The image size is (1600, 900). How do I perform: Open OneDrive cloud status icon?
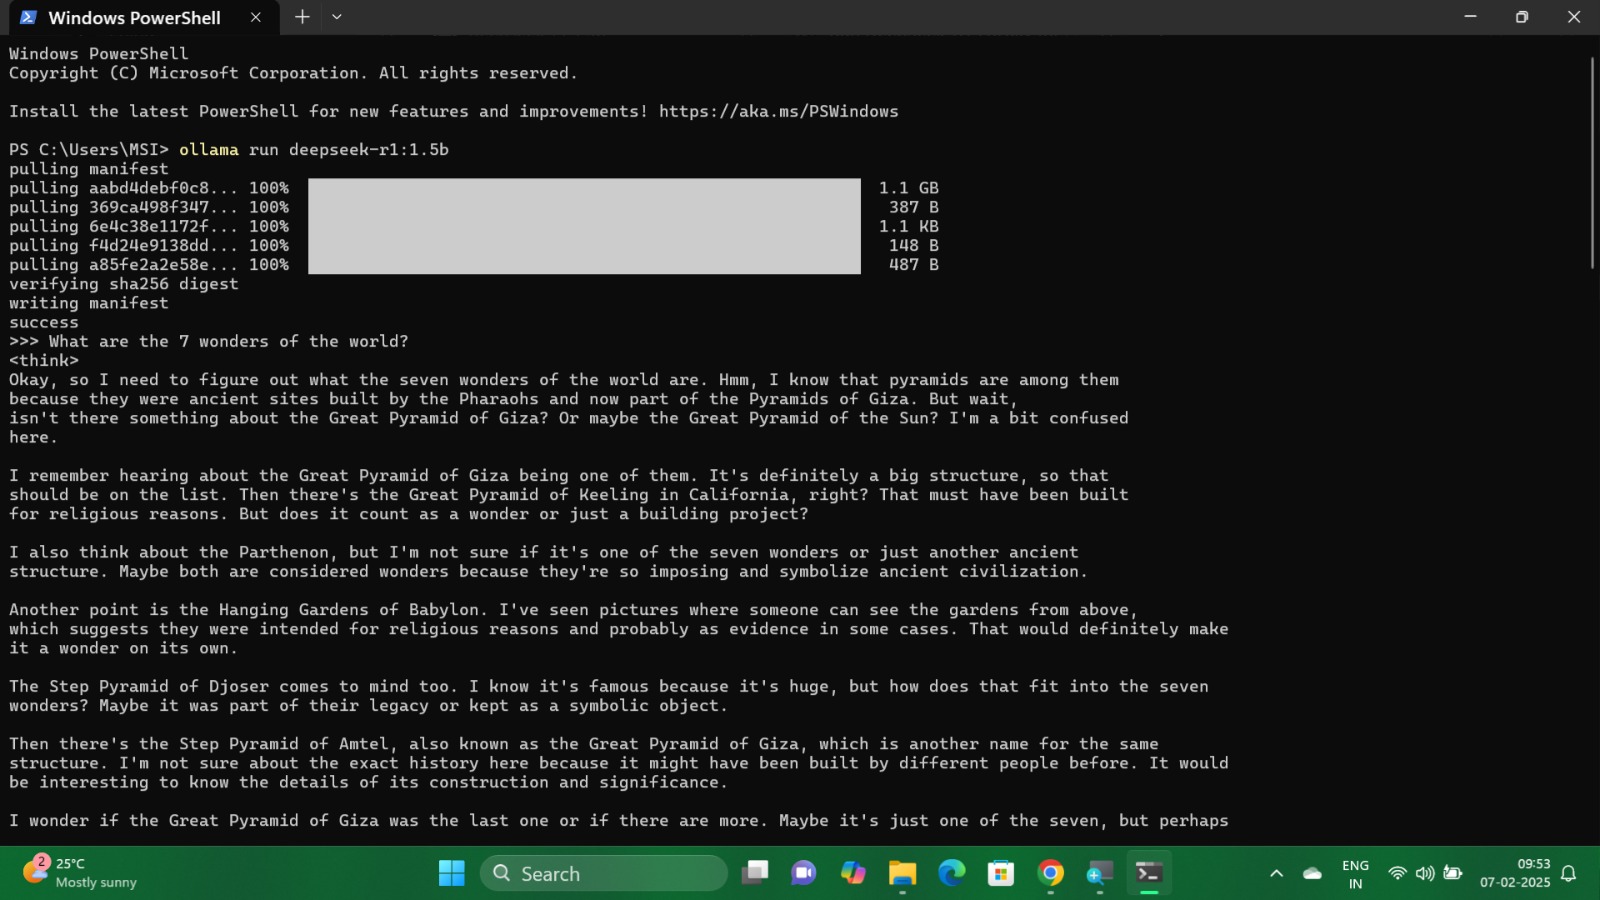coord(1313,873)
